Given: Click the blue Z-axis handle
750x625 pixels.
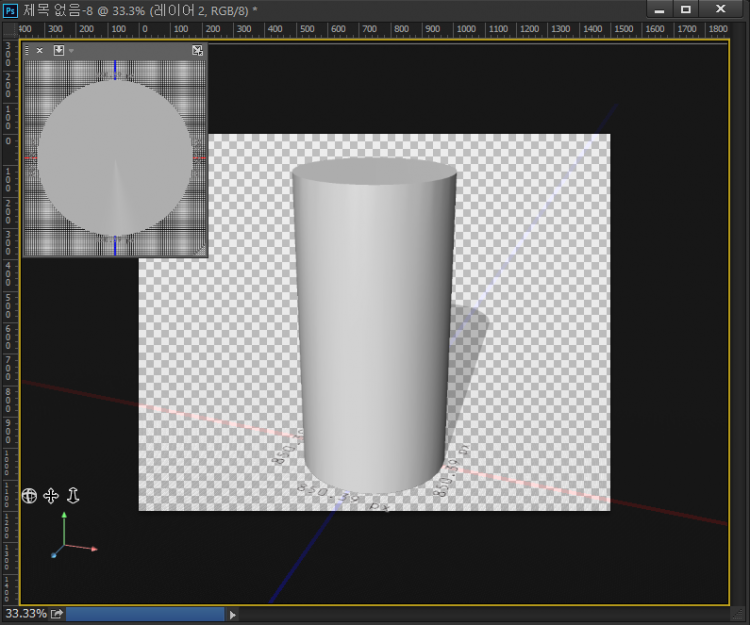Looking at the screenshot, I should pyautogui.click(x=53, y=554).
